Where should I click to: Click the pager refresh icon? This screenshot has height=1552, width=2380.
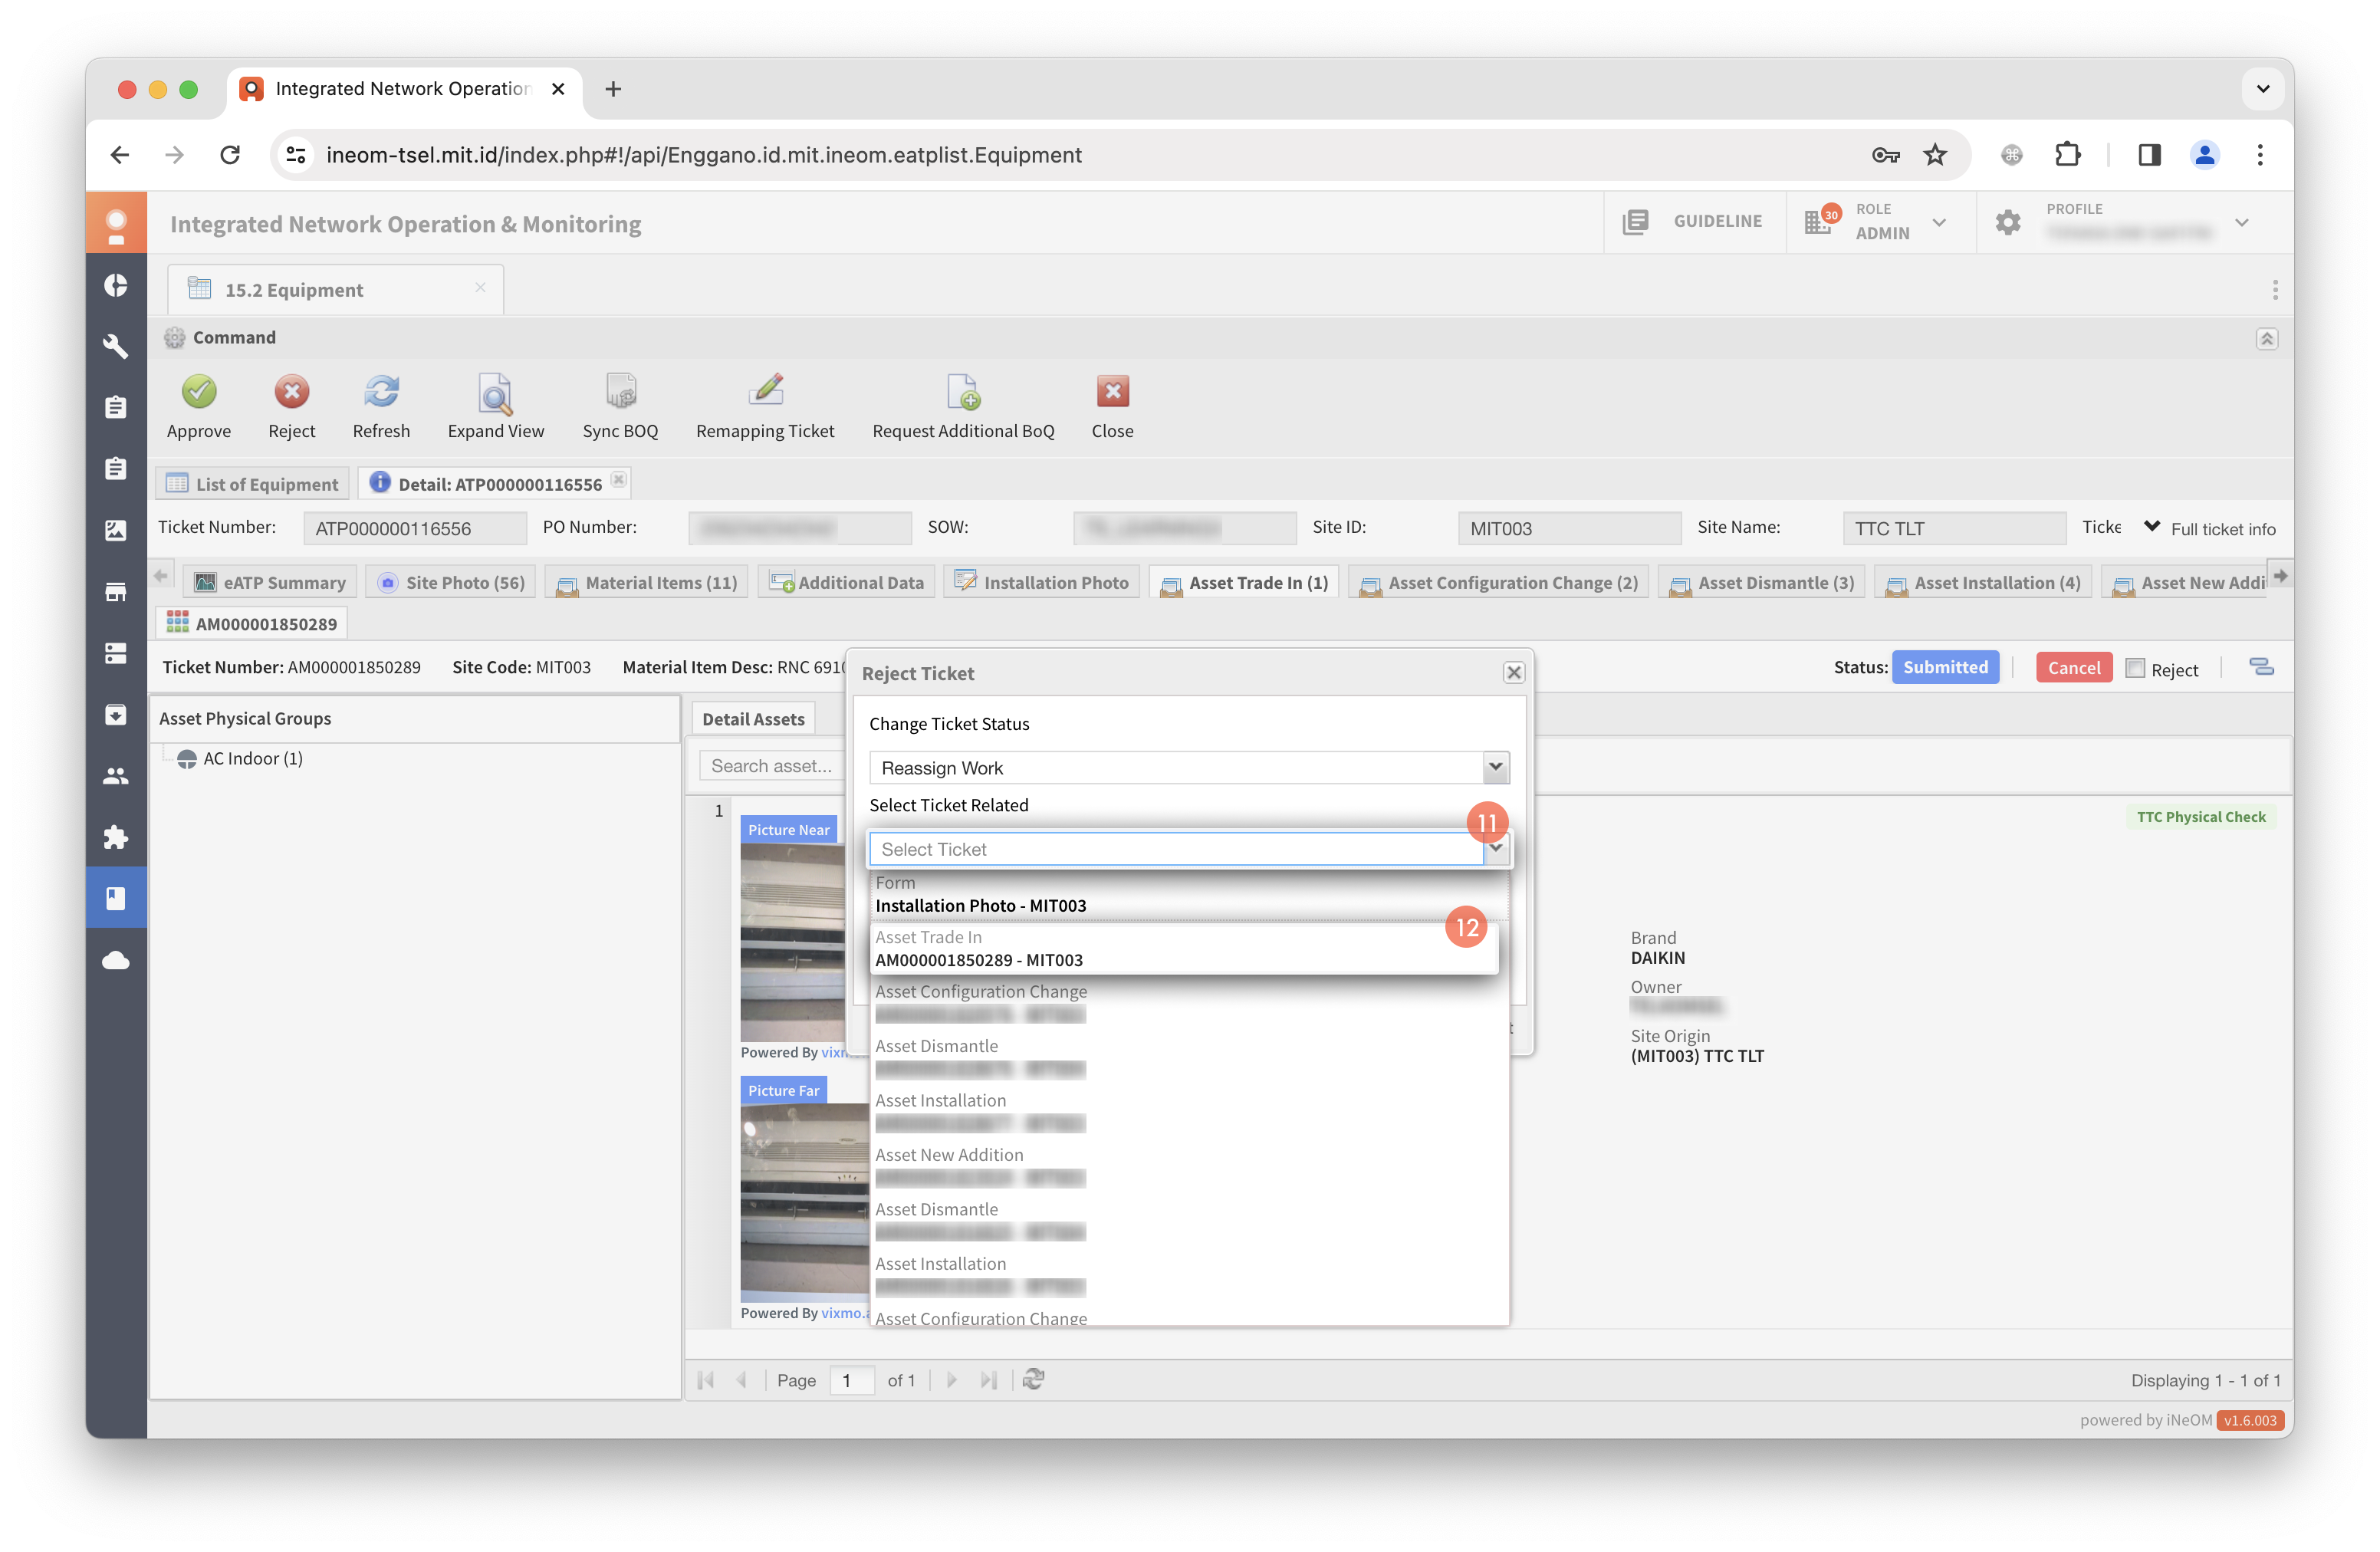1033,1379
